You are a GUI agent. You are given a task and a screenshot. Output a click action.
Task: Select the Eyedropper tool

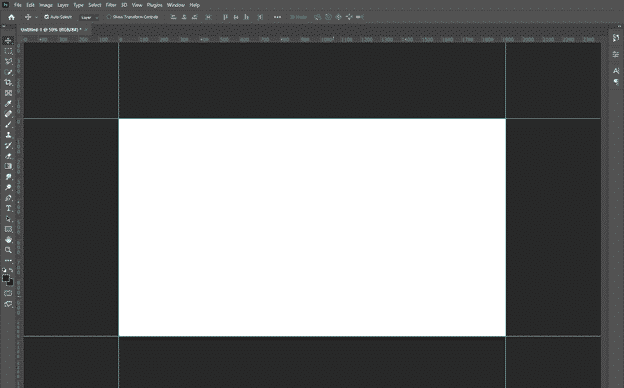(x=8, y=103)
